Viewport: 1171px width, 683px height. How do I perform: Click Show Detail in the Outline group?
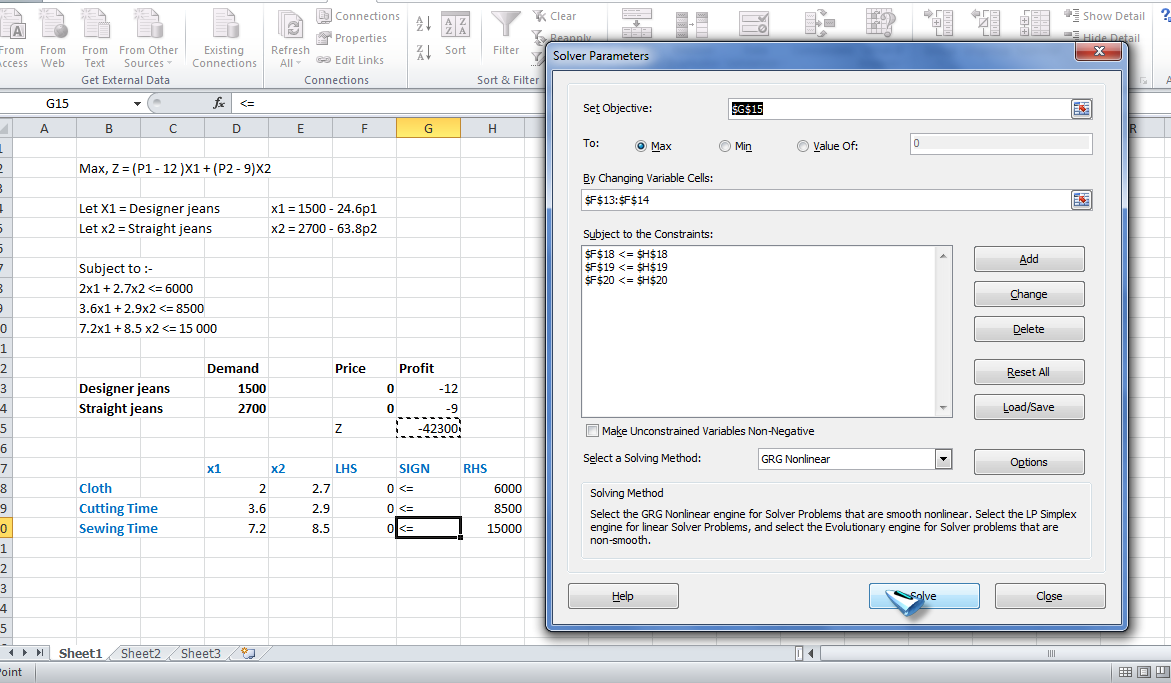1104,16
